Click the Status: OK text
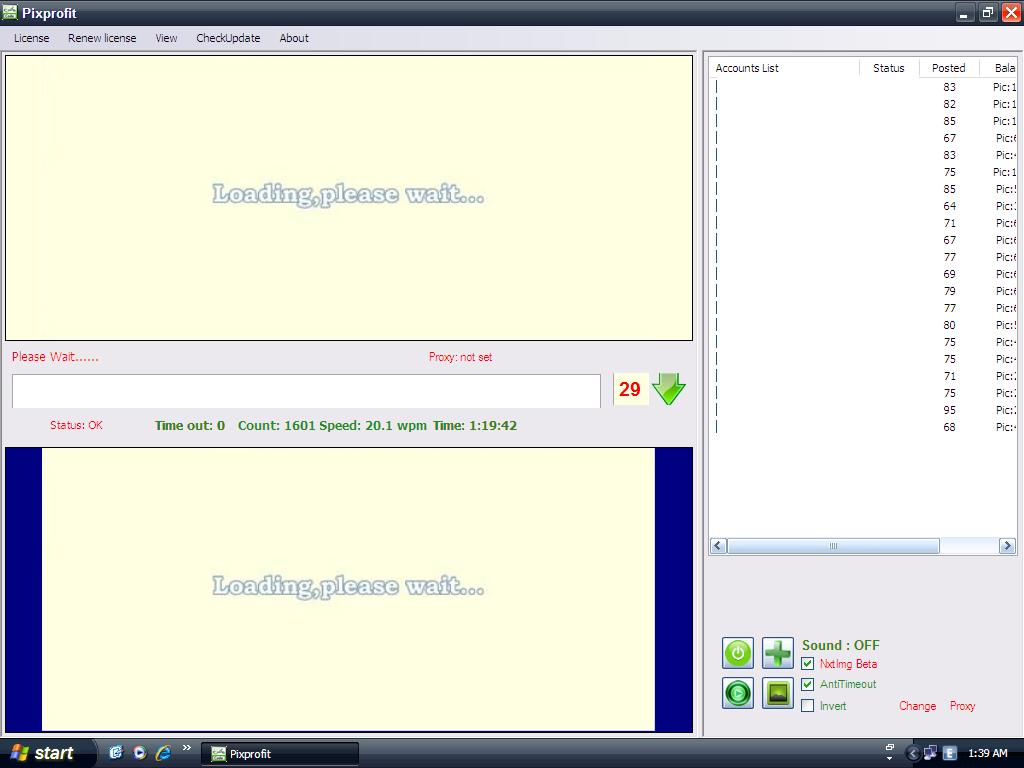The width and height of the screenshot is (1024, 768). click(x=76, y=425)
